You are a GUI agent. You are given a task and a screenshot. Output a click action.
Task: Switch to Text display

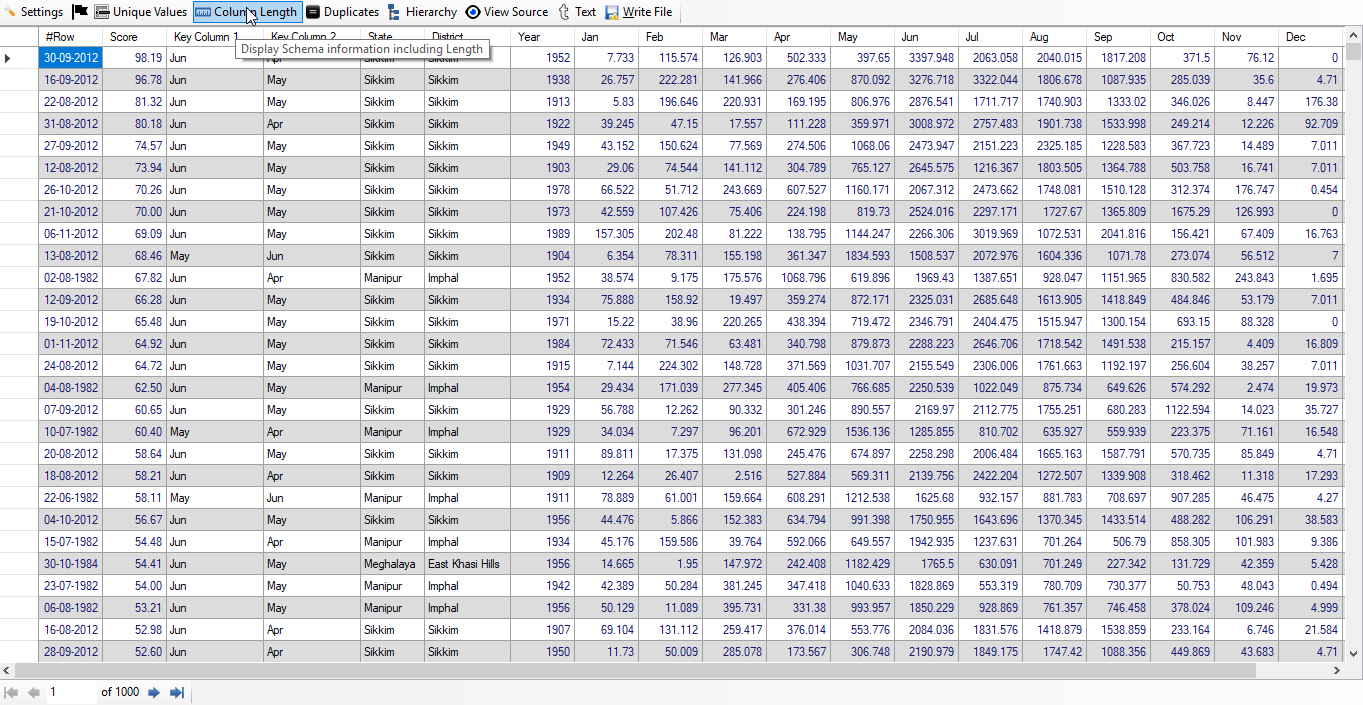point(577,12)
